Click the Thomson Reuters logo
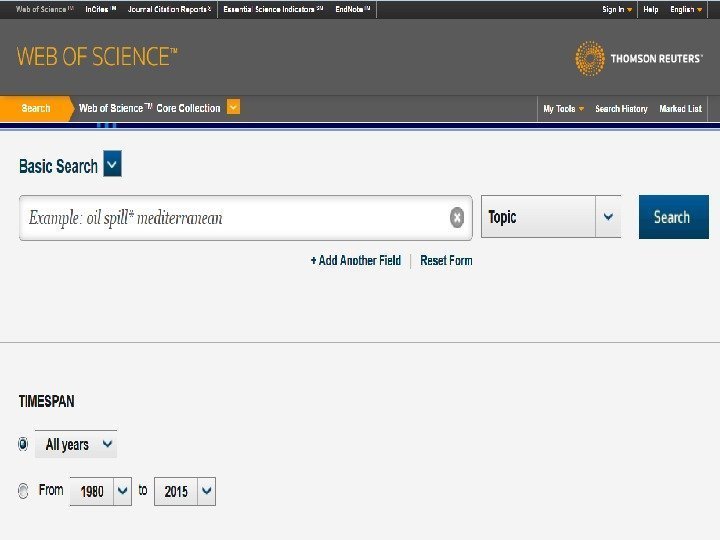The image size is (720, 540). click(638, 58)
